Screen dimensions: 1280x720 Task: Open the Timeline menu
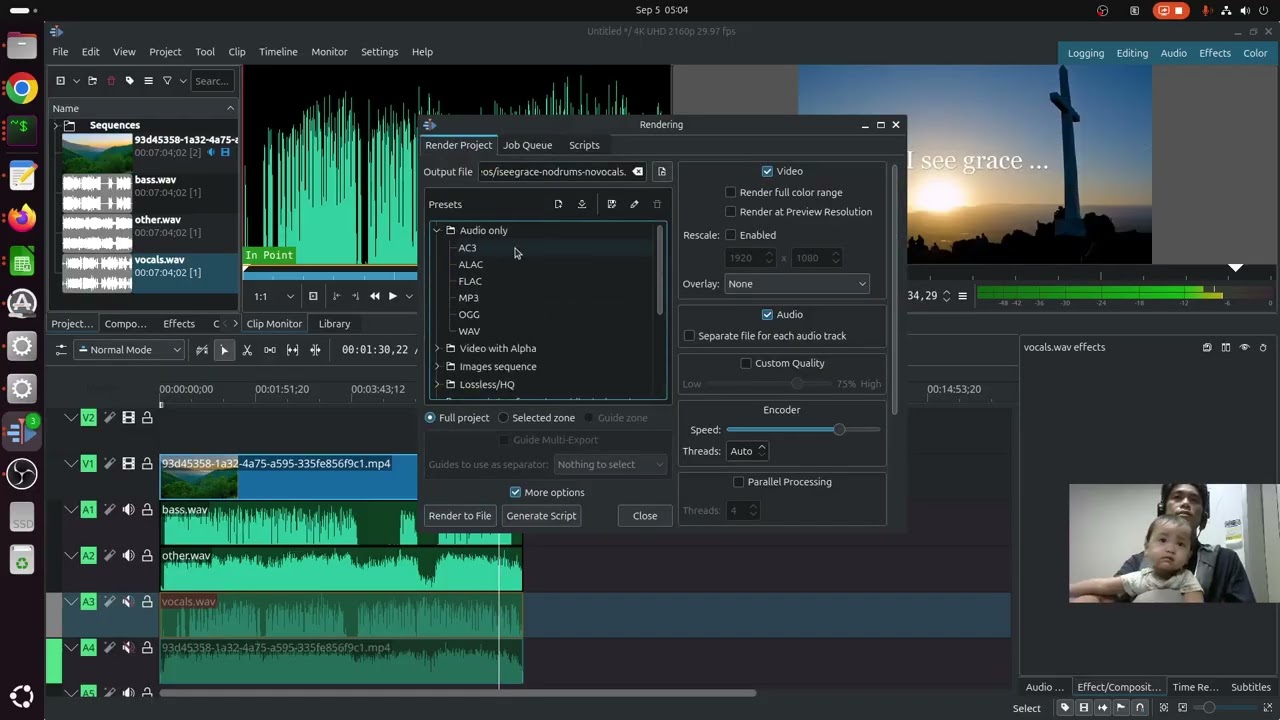[278, 52]
